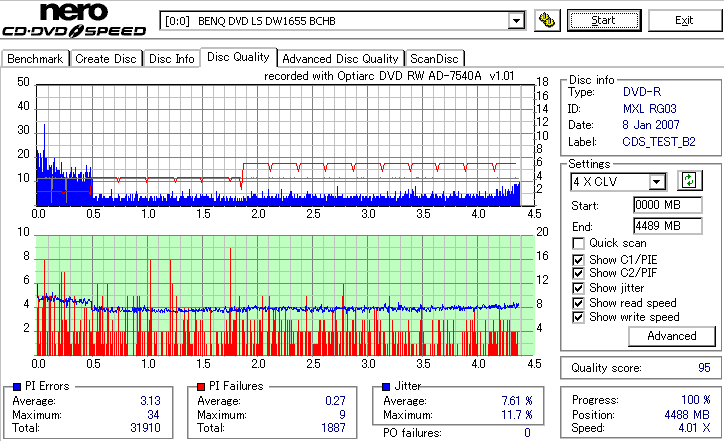724x441 pixels.
Task: Click the red PI Failures legend square
Action: tap(201, 387)
